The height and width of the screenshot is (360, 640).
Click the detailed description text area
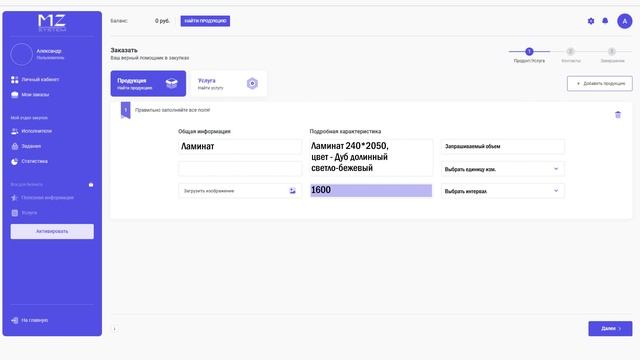[x=371, y=158]
